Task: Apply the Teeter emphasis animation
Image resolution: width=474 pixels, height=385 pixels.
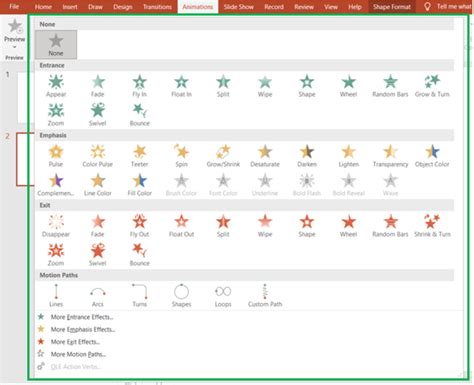Action: coord(140,156)
